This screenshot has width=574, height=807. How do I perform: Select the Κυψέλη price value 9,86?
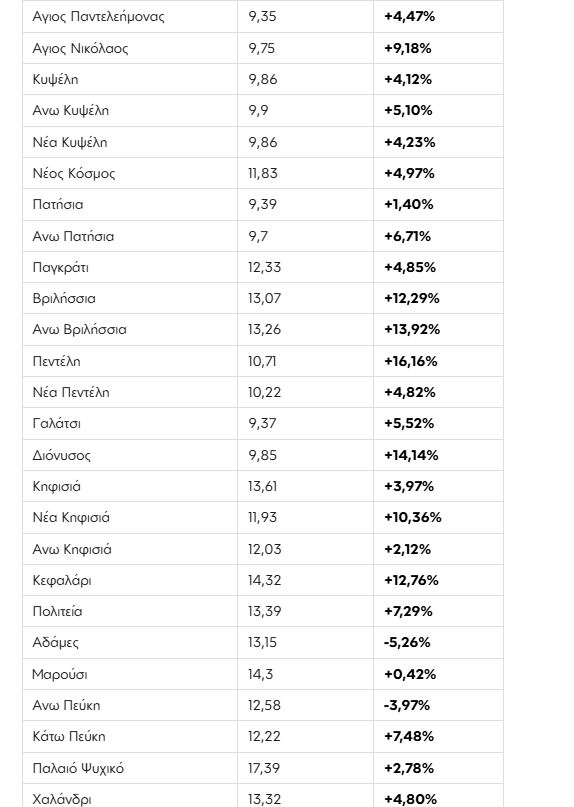point(263,79)
